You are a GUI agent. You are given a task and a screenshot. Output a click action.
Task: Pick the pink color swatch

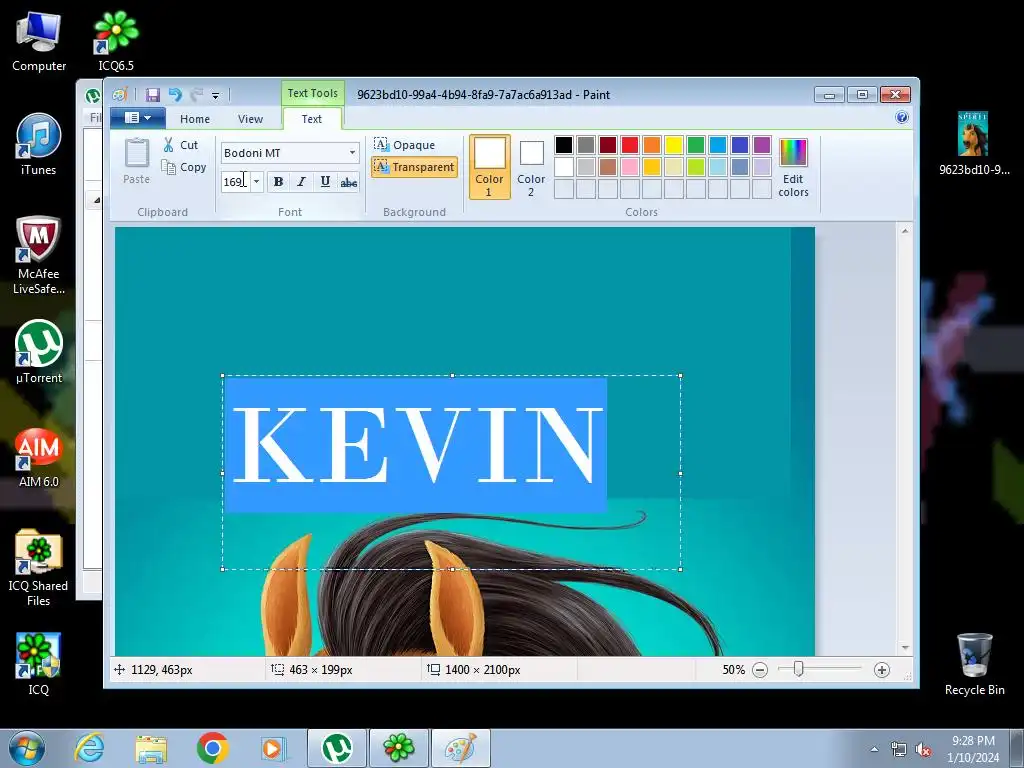(630, 167)
